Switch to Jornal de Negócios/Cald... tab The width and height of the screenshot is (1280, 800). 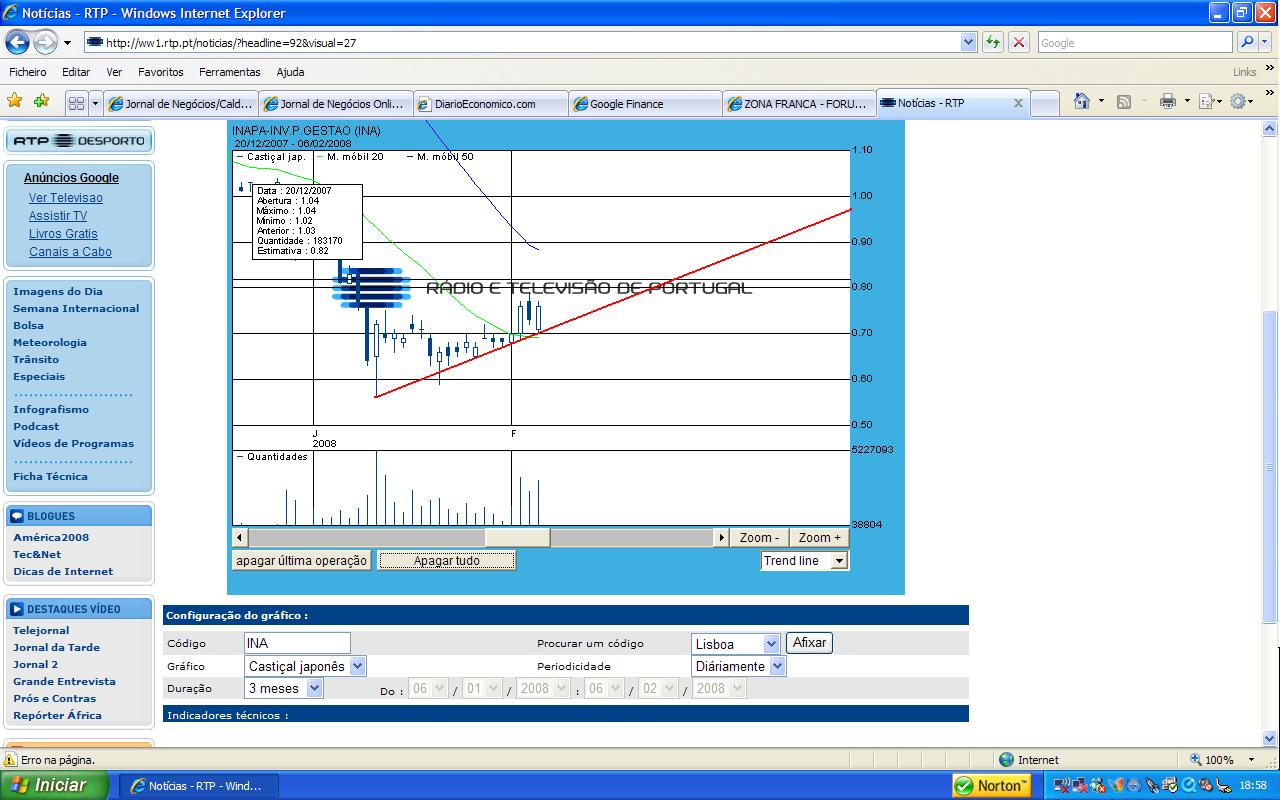point(181,103)
